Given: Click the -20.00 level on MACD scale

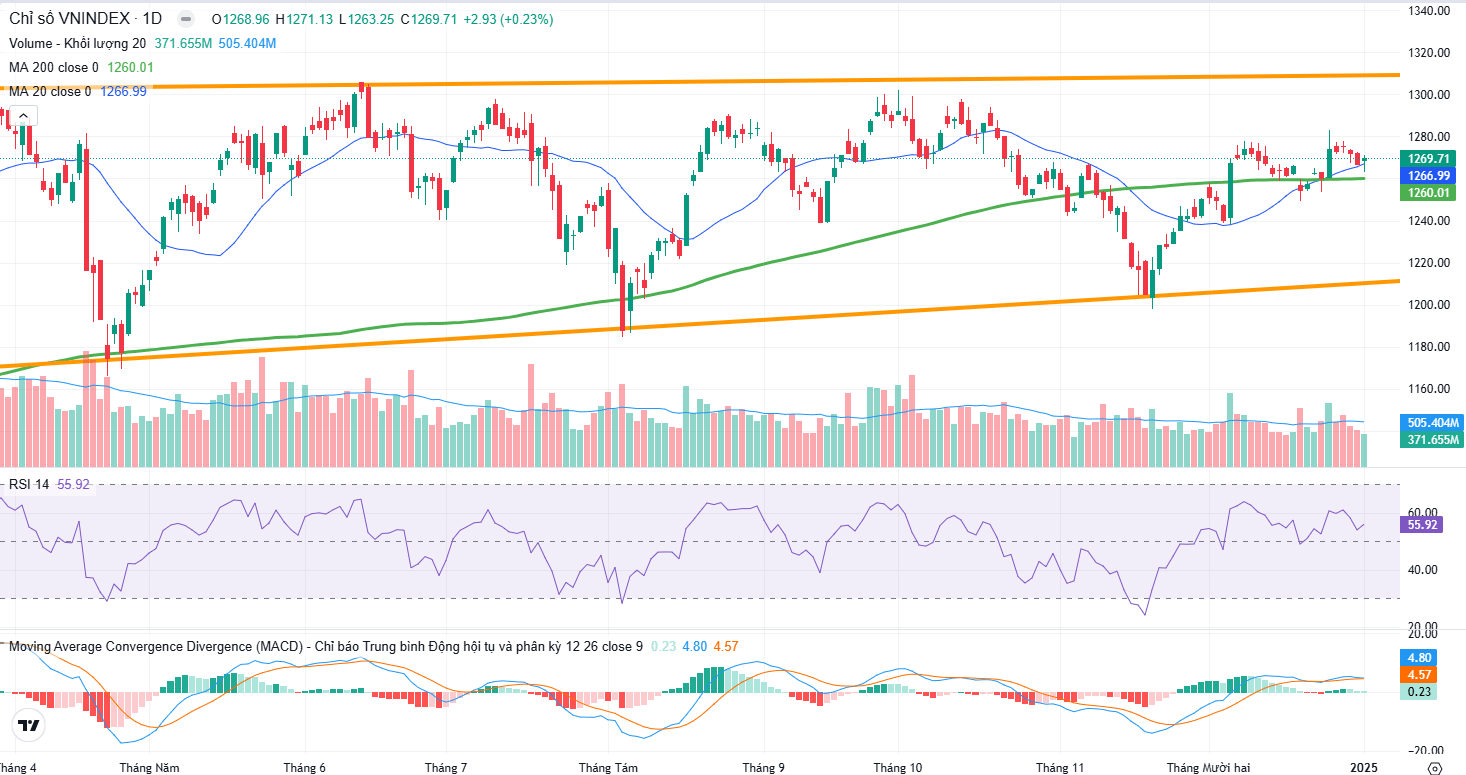Looking at the screenshot, I should point(1424,751).
